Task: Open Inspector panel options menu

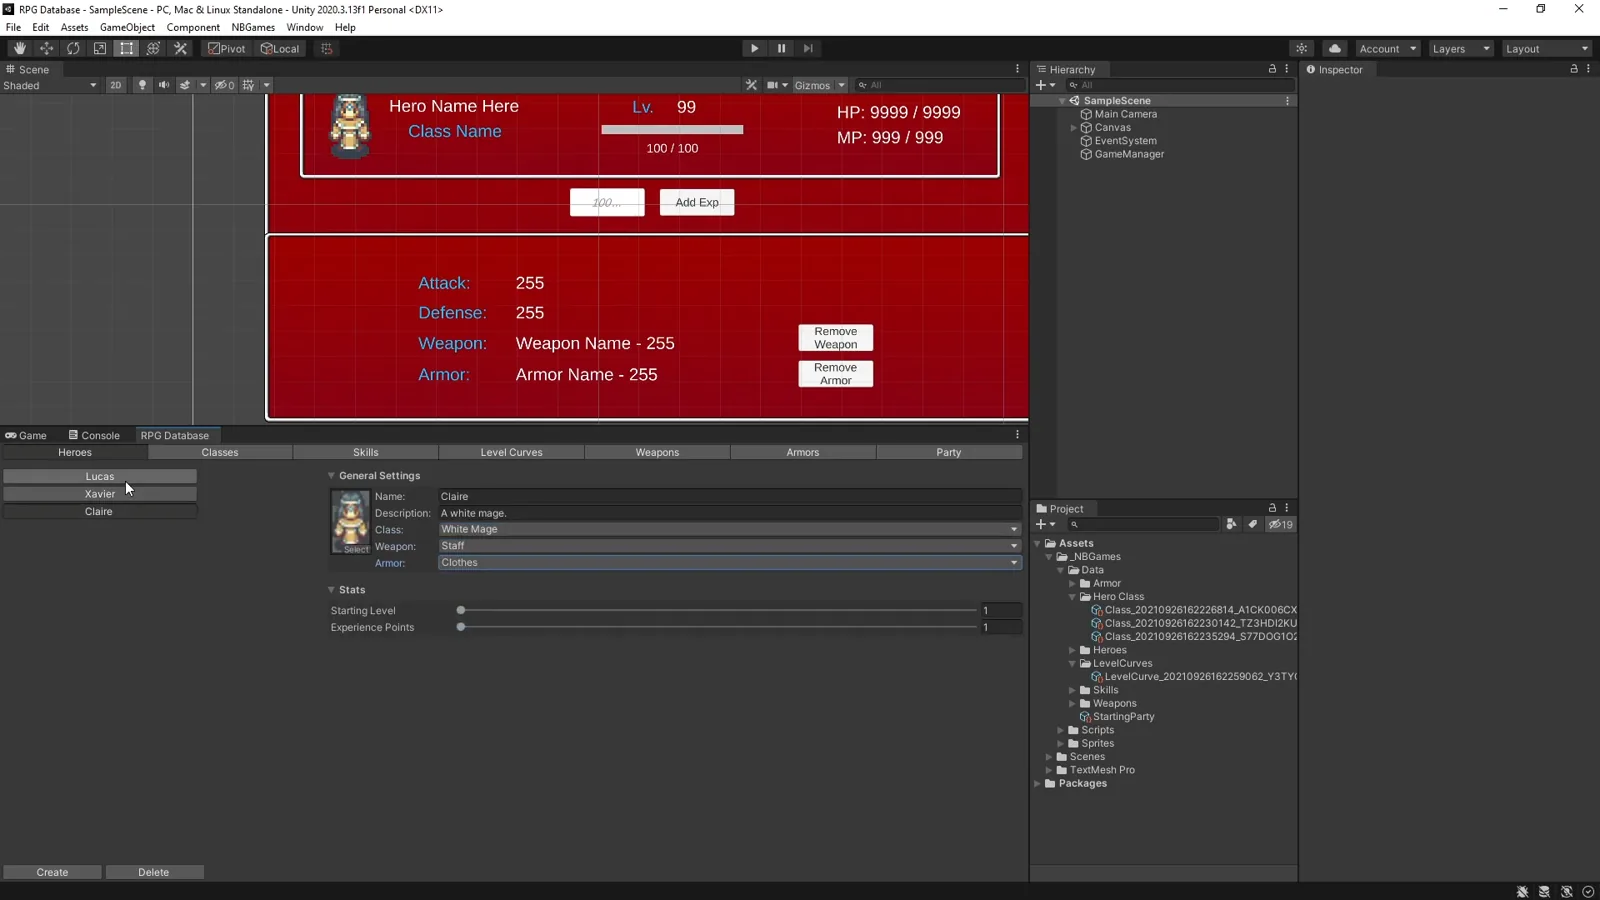Action: click(1588, 69)
